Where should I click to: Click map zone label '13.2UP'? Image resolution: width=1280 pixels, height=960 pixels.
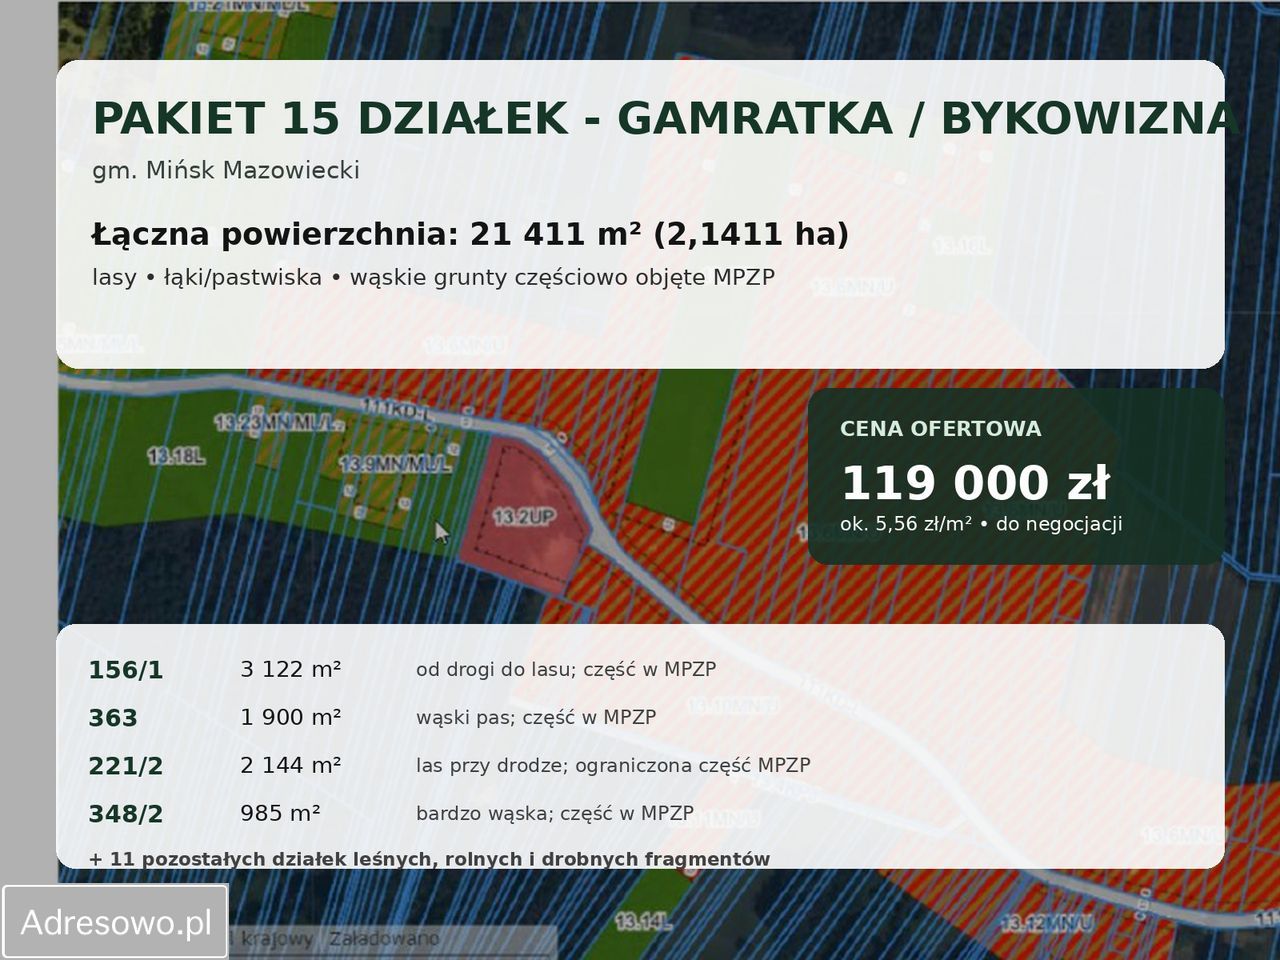point(524,517)
